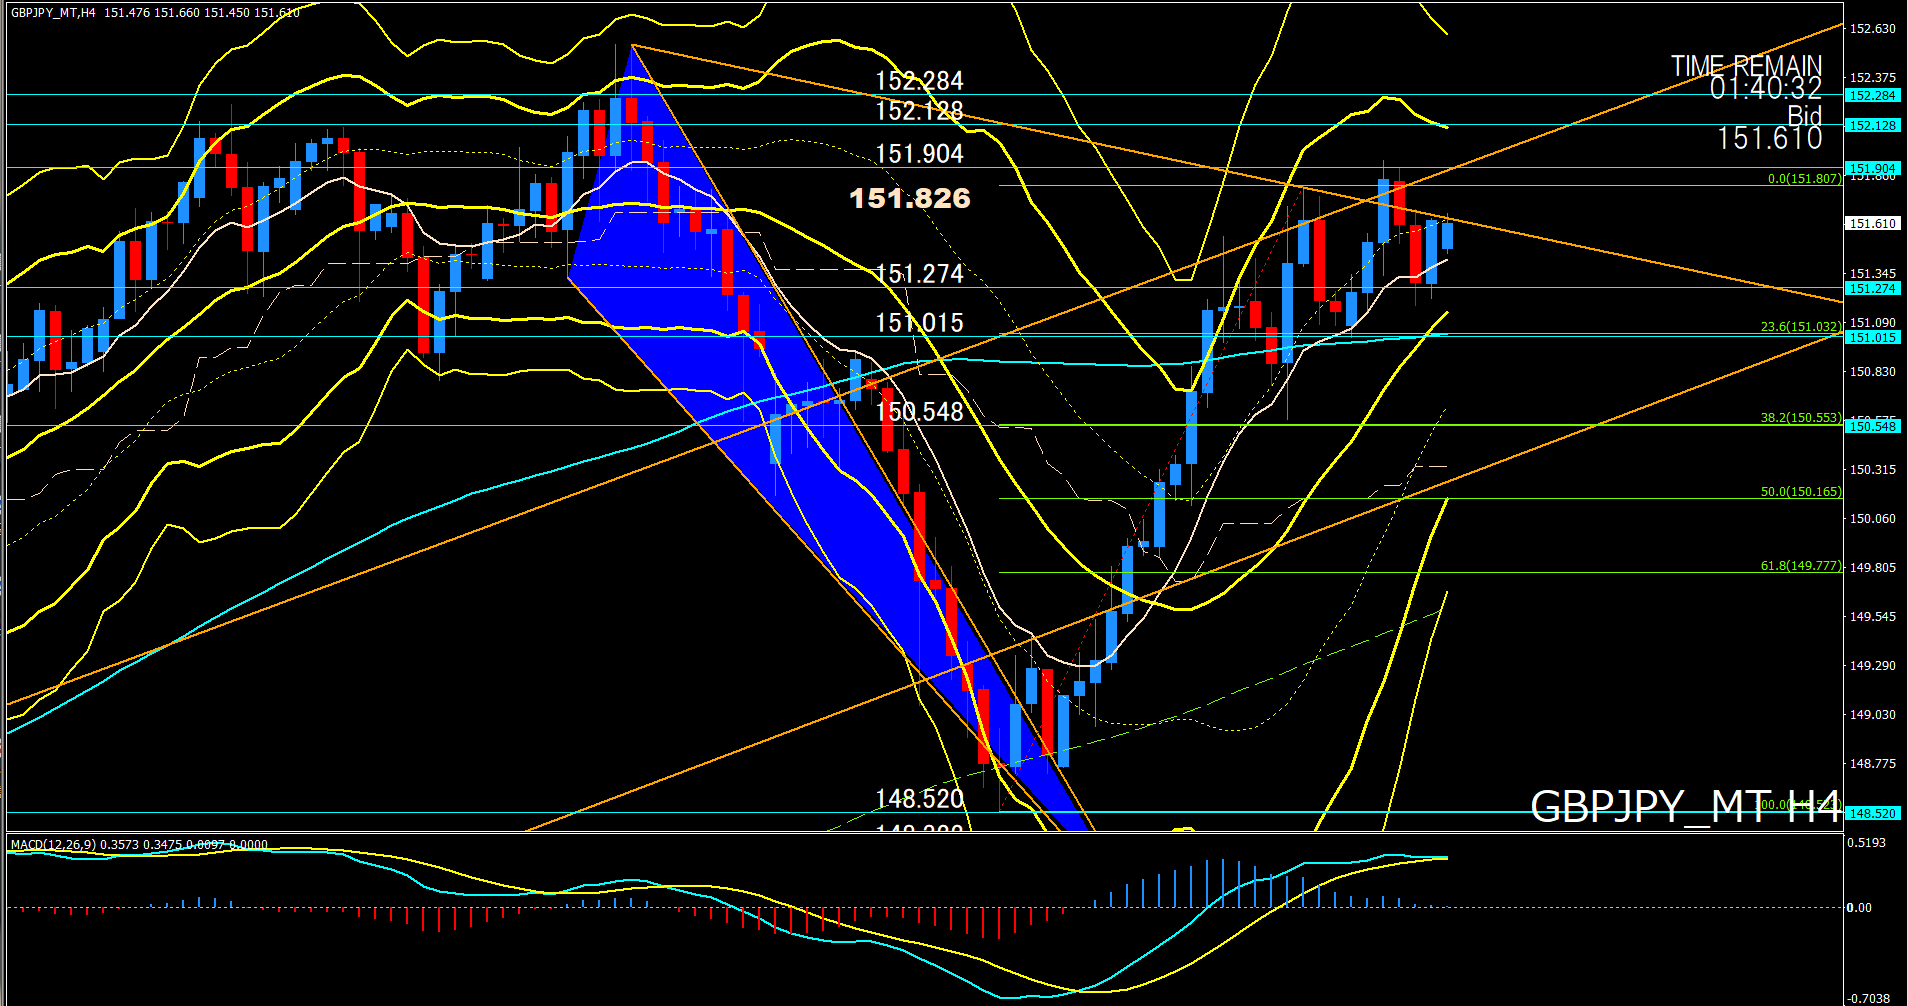Select the 149.030 price axis value

pos(1872,715)
